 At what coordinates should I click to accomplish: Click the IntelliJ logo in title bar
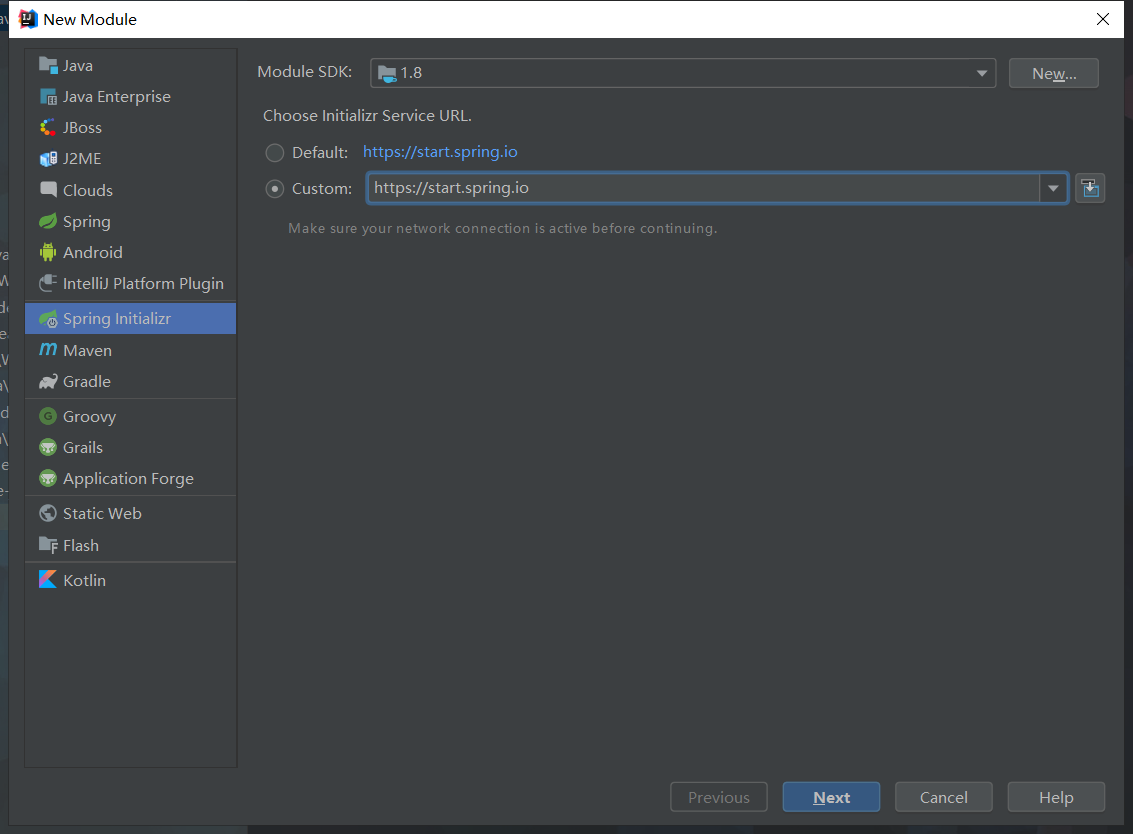(x=27, y=19)
